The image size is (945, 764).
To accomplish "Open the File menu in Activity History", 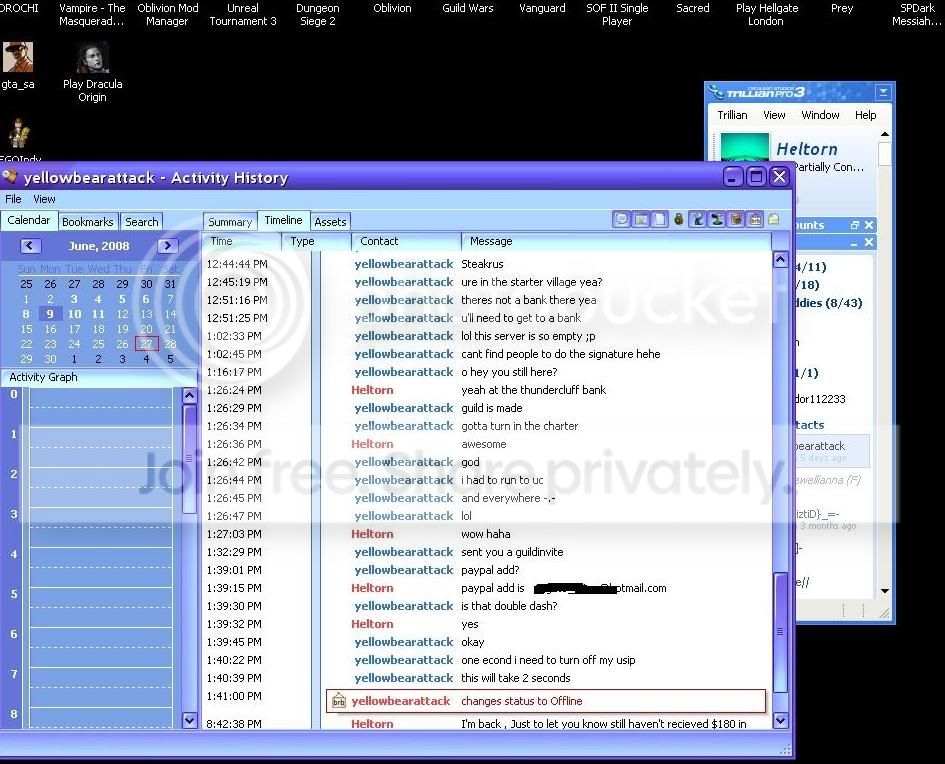I will (13, 199).
